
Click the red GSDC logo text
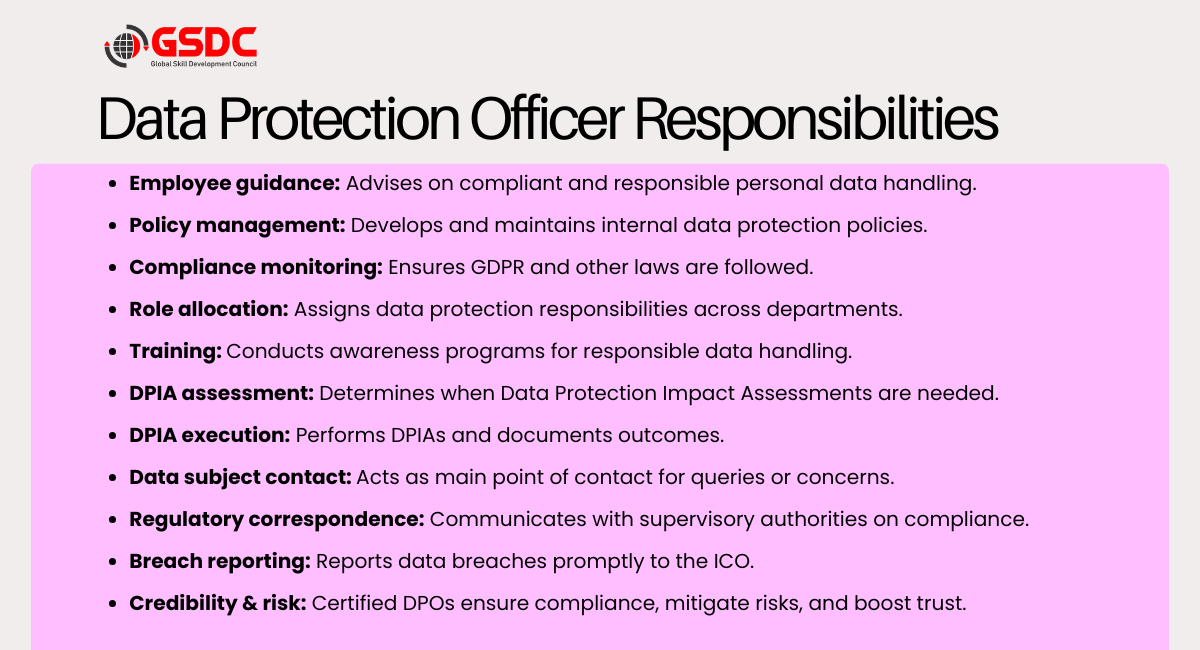coord(204,41)
